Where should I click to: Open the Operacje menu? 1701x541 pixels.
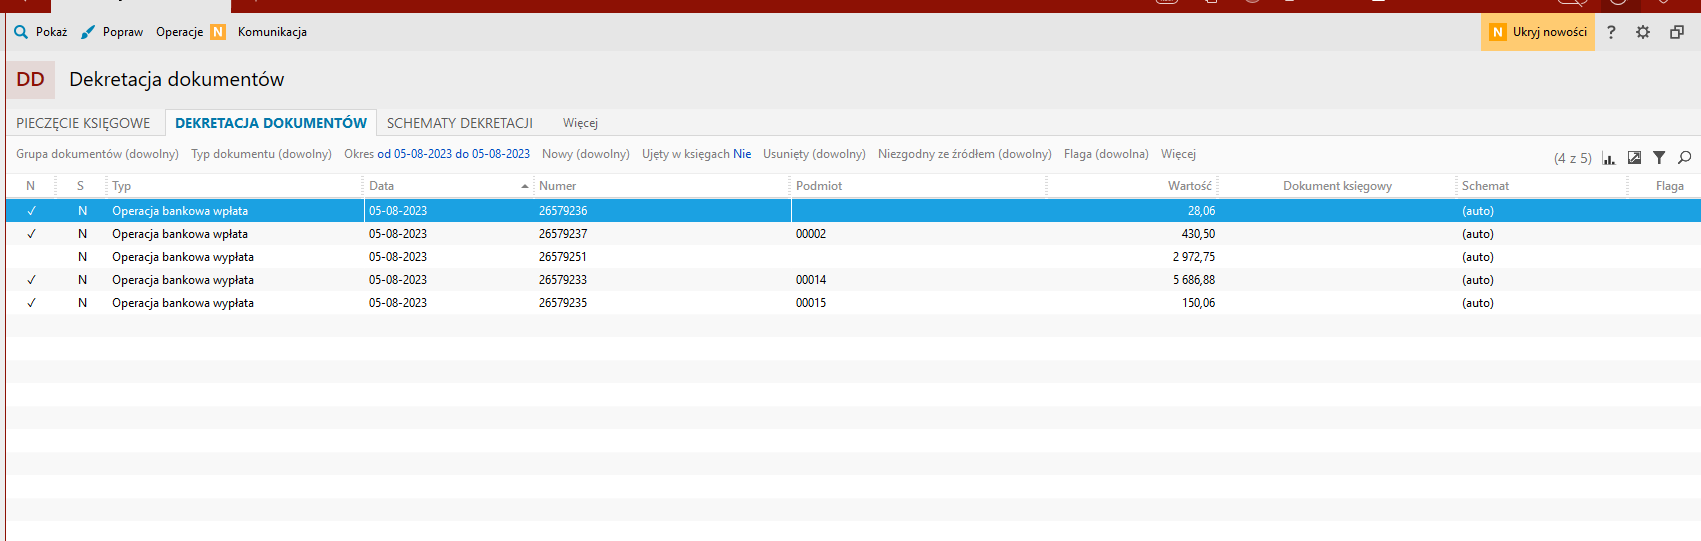coord(179,32)
